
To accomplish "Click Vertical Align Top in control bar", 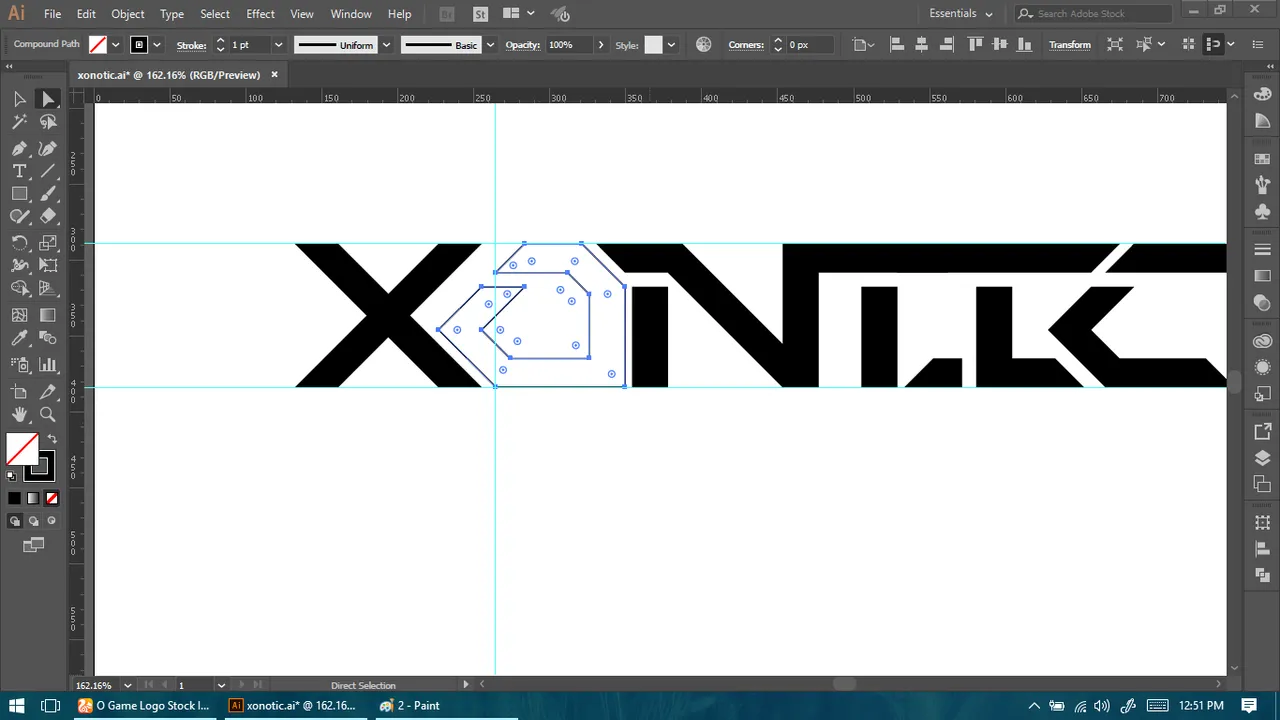I will [974, 45].
